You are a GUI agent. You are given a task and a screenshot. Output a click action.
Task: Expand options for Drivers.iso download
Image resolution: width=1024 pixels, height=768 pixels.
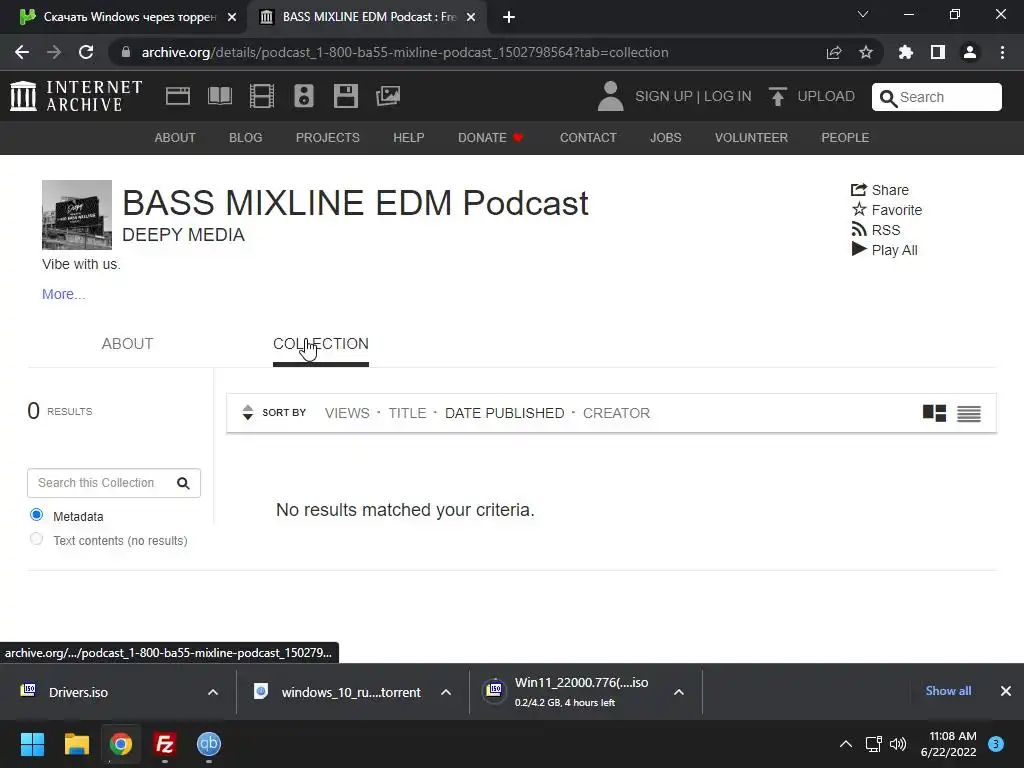point(213,692)
